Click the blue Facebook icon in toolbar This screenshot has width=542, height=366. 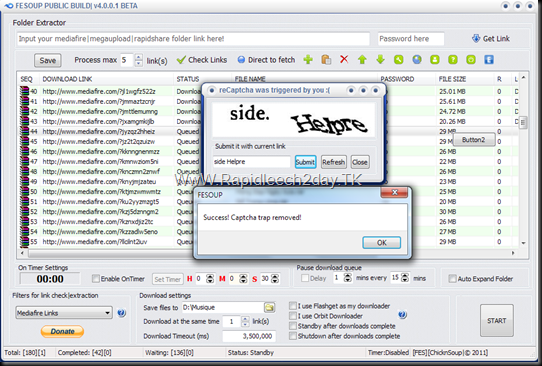coord(489,59)
